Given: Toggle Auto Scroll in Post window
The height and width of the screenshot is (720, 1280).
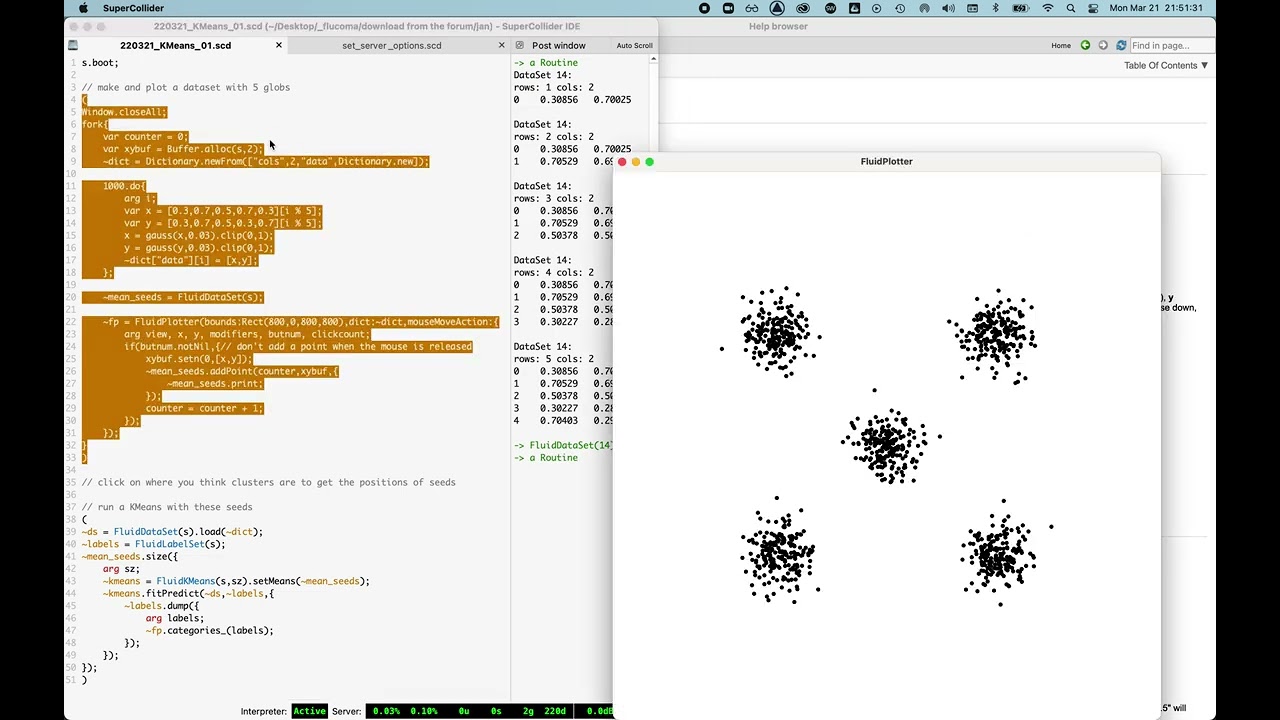Looking at the screenshot, I should [634, 45].
